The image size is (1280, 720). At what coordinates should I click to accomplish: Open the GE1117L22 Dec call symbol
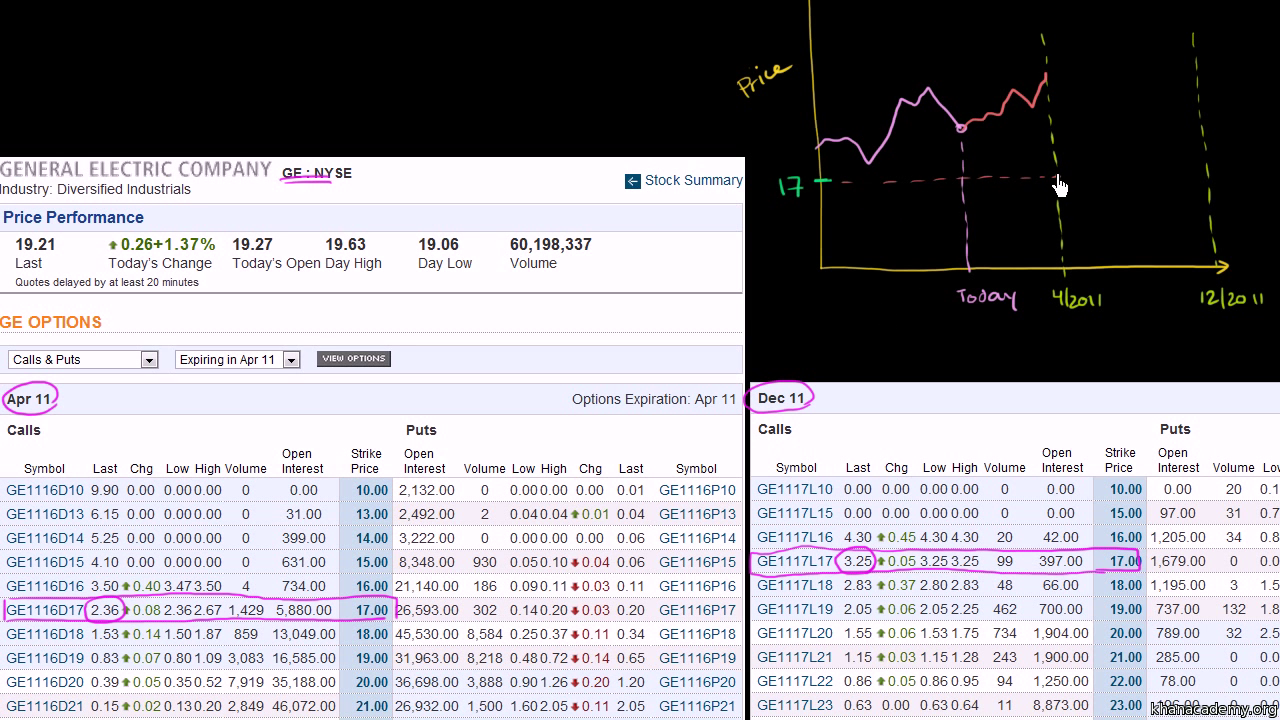pyautogui.click(x=795, y=681)
